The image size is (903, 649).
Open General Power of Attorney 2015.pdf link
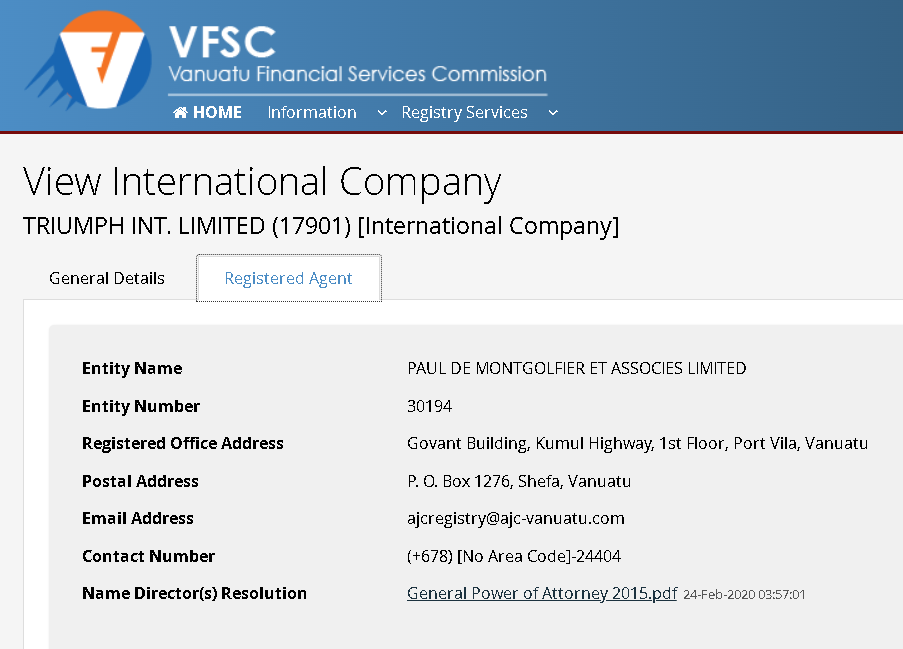click(x=542, y=593)
